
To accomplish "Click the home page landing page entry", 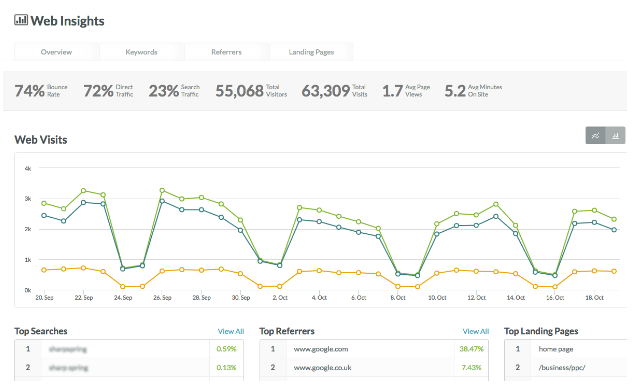I will [556, 349].
